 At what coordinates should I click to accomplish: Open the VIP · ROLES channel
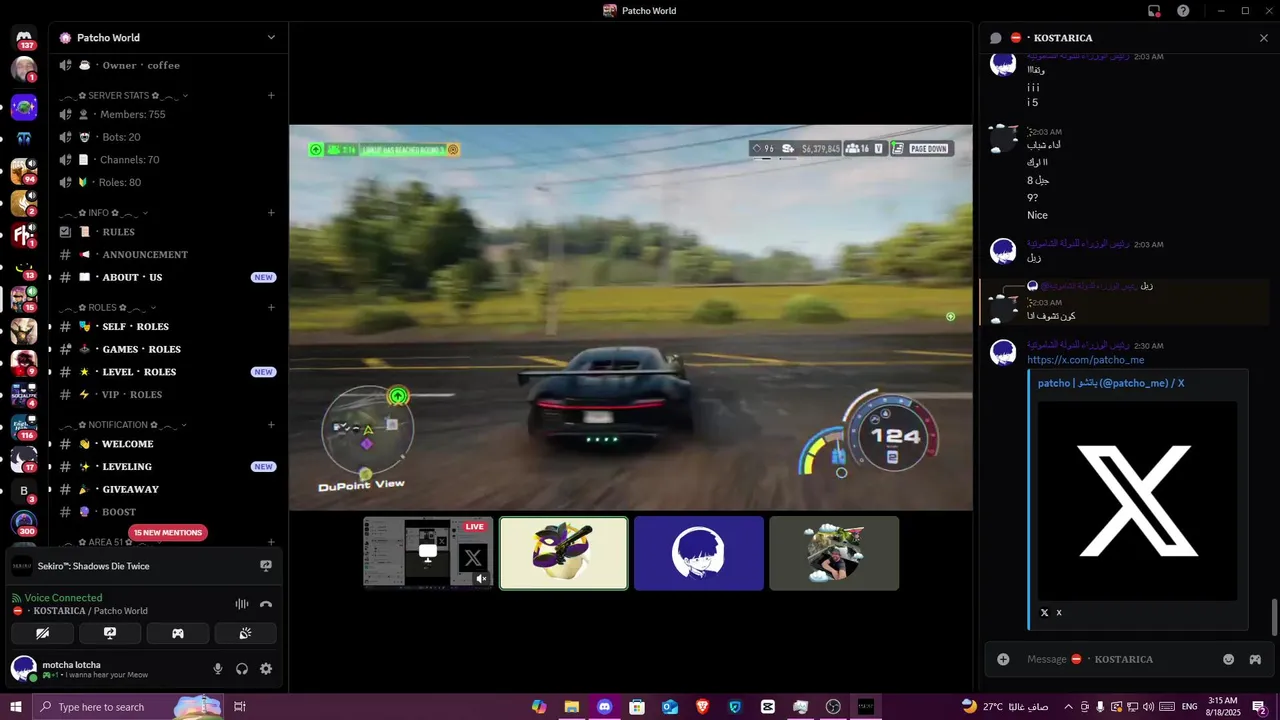166,395
